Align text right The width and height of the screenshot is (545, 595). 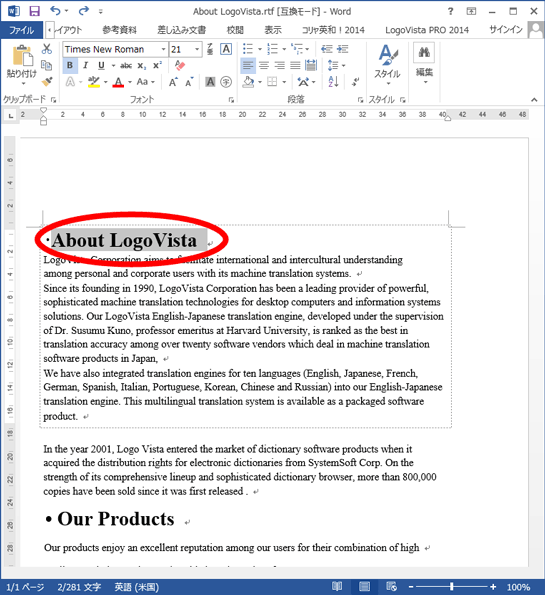pyautogui.click(x=280, y=65)
